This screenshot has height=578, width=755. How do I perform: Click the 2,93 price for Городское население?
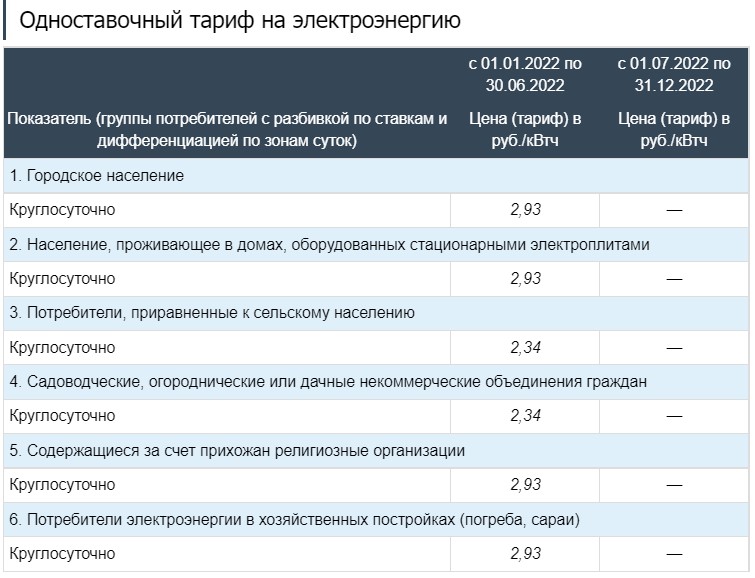(525, 210)
